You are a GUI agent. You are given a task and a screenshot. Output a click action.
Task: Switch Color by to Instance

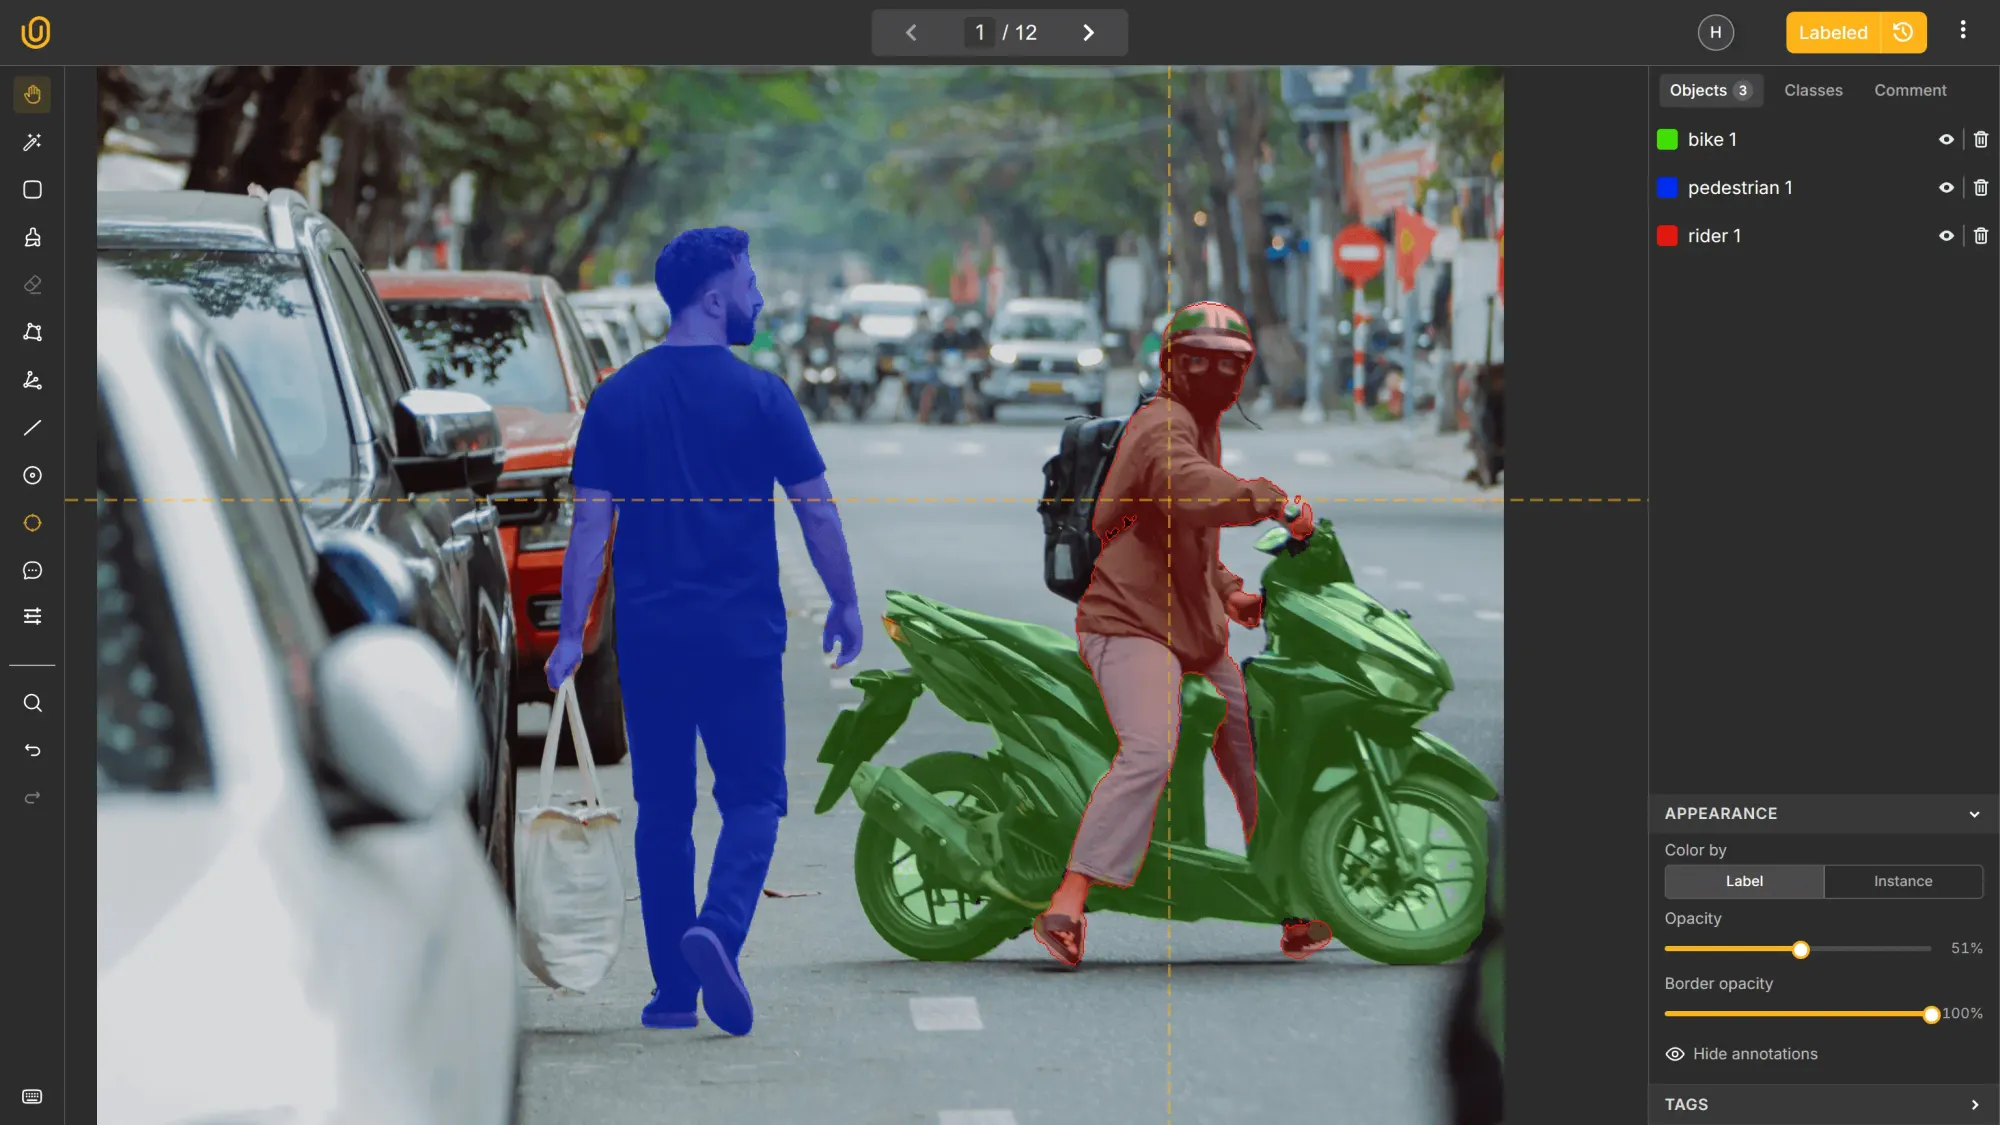click(x=1902, y=881)
